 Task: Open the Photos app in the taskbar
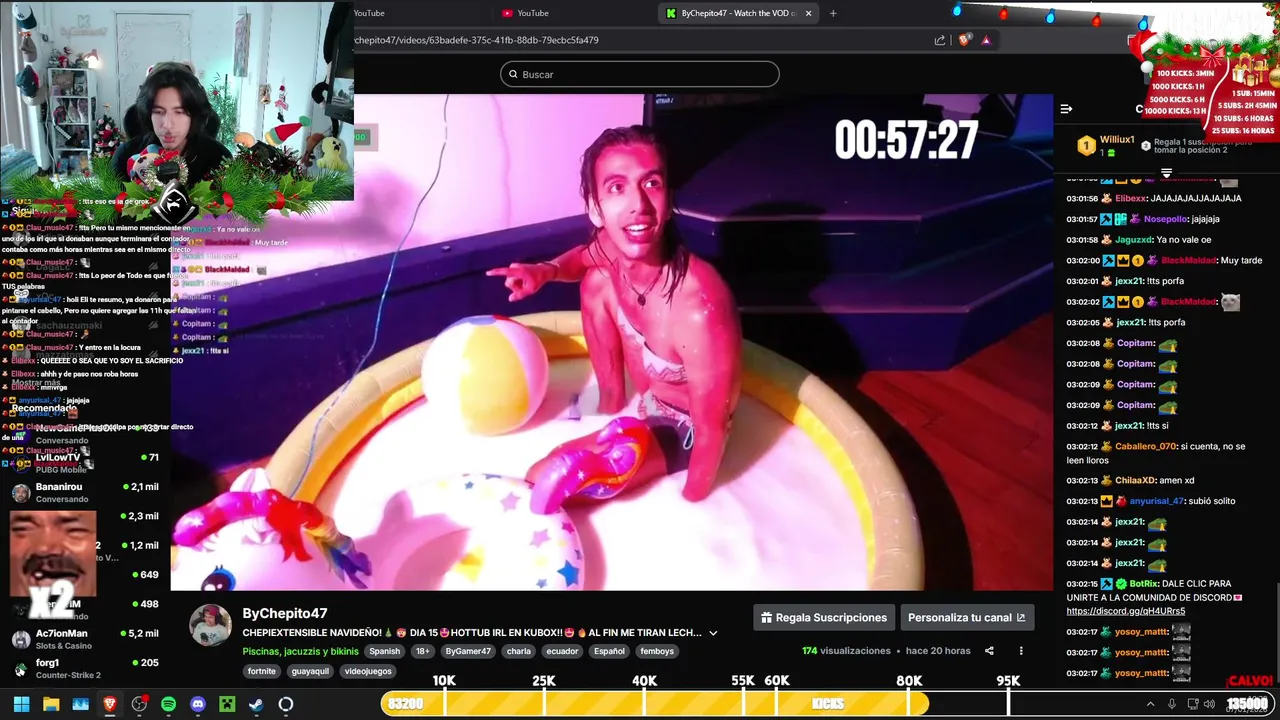(x=80, y=704)
